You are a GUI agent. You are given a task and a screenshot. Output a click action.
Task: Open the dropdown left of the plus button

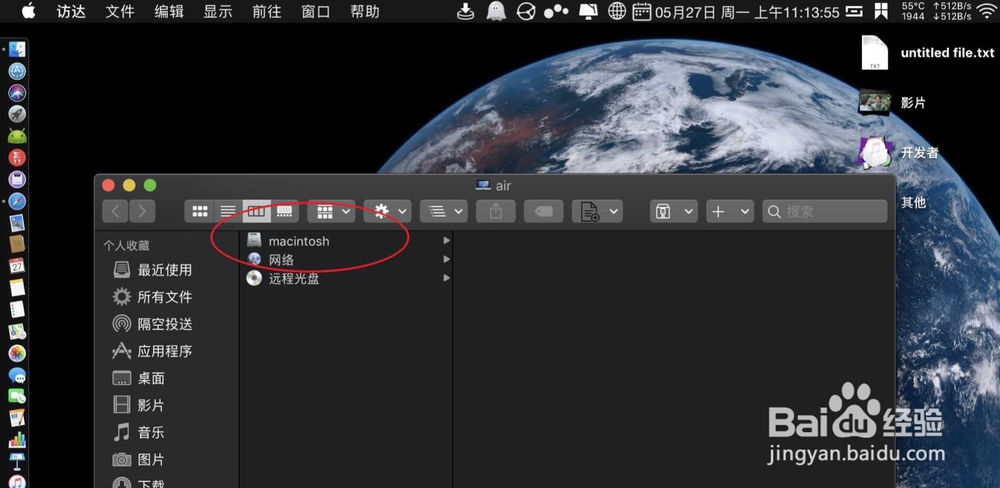673,211
